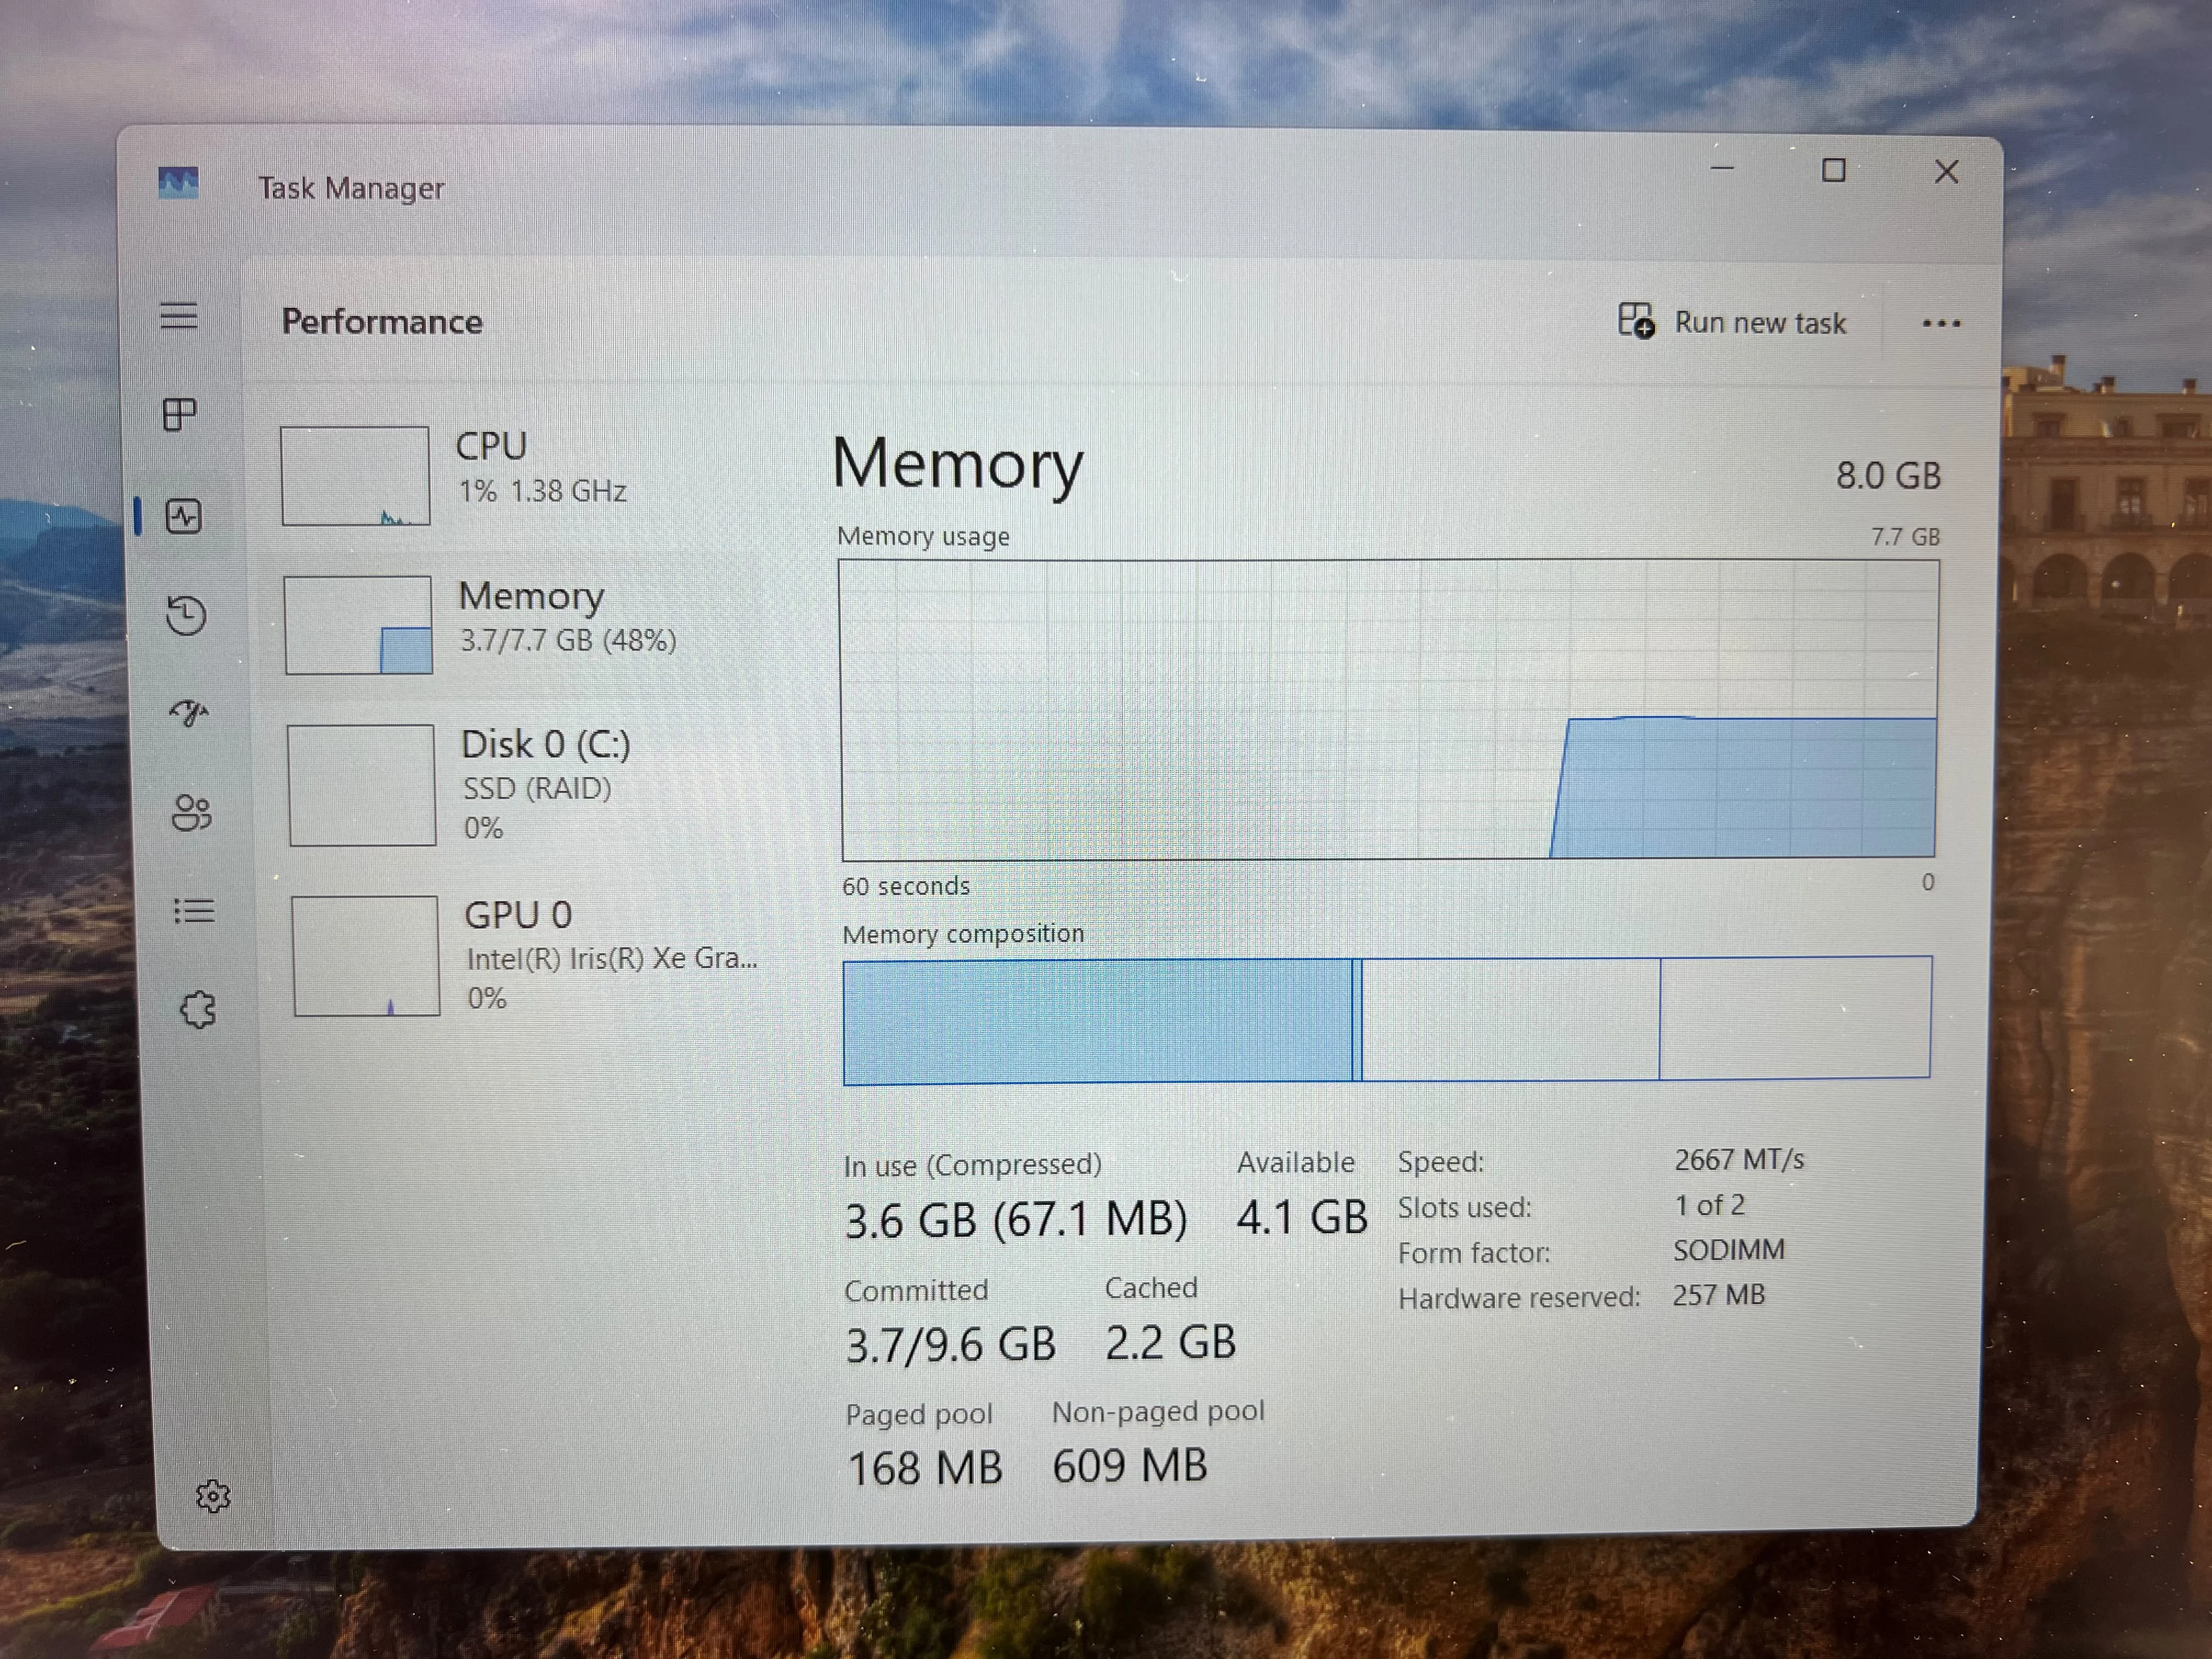
Task: Go to the Processes page icon
Action: tap(180, 414)
